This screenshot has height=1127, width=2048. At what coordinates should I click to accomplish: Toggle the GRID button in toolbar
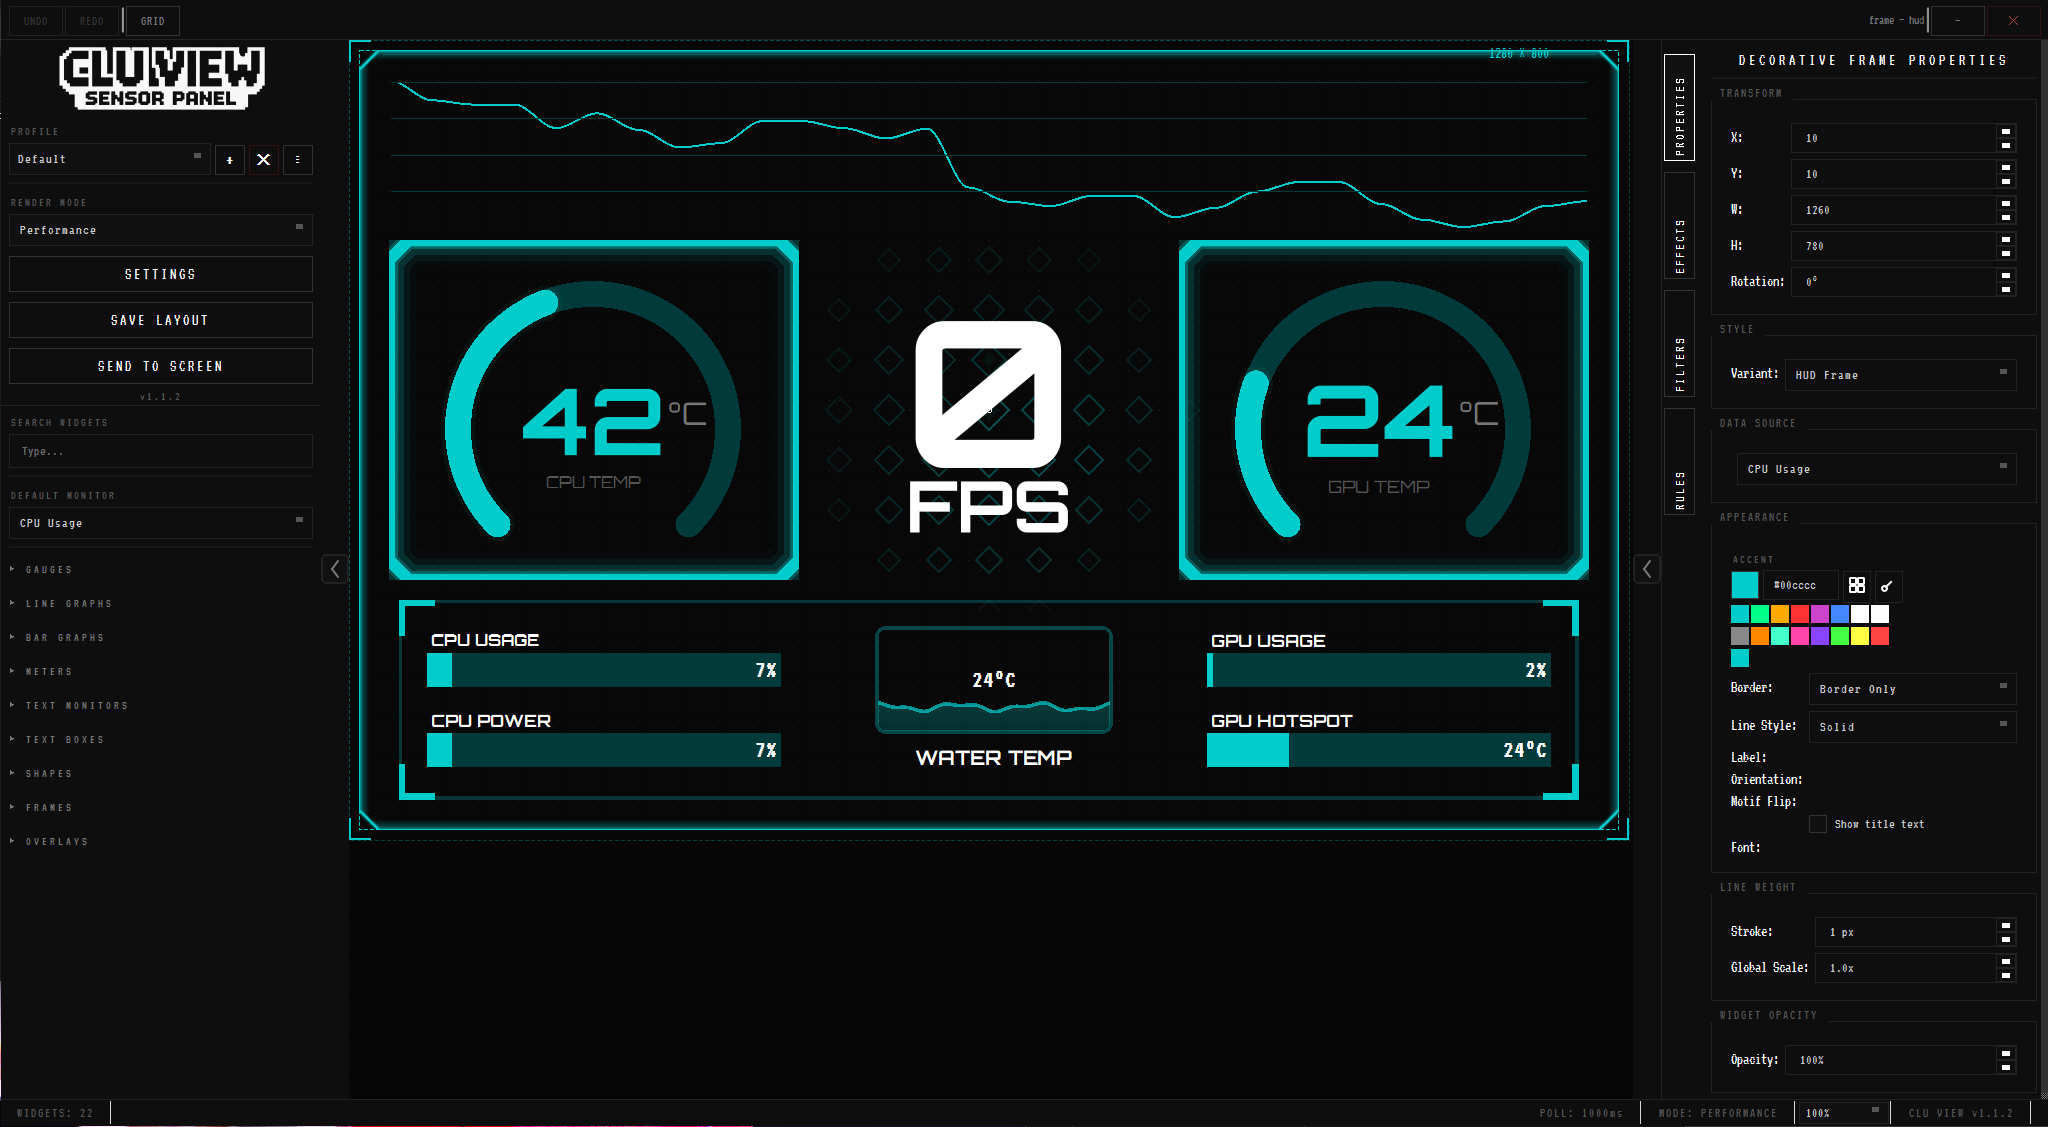[153, 21]
